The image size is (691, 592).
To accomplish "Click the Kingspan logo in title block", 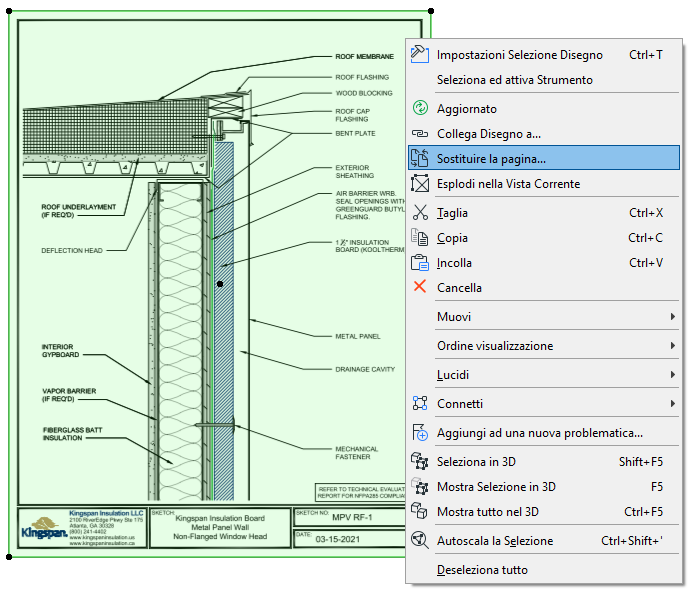I will 42,527.
